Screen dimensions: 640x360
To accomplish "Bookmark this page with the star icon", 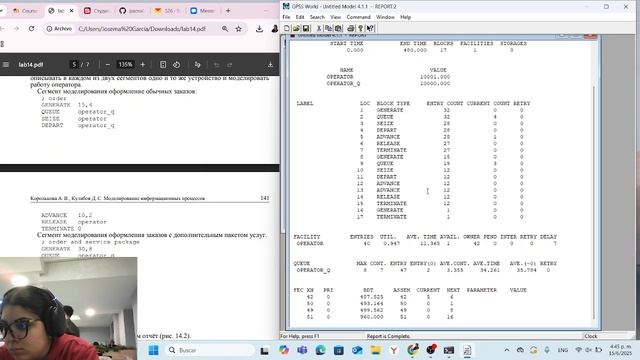I will click(239, 29).
